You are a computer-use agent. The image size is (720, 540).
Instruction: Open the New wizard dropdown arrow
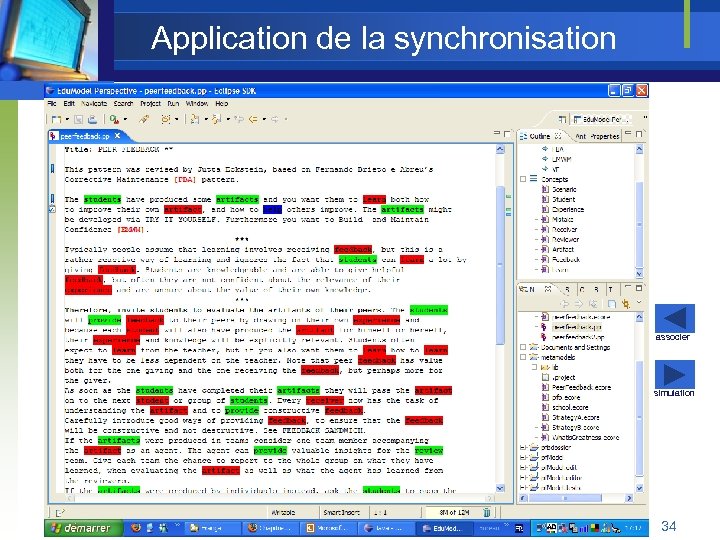[67, 119]
